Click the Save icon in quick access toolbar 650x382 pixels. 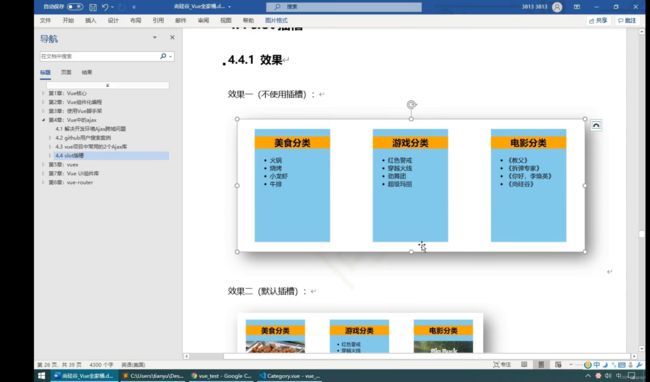[93, 7]
